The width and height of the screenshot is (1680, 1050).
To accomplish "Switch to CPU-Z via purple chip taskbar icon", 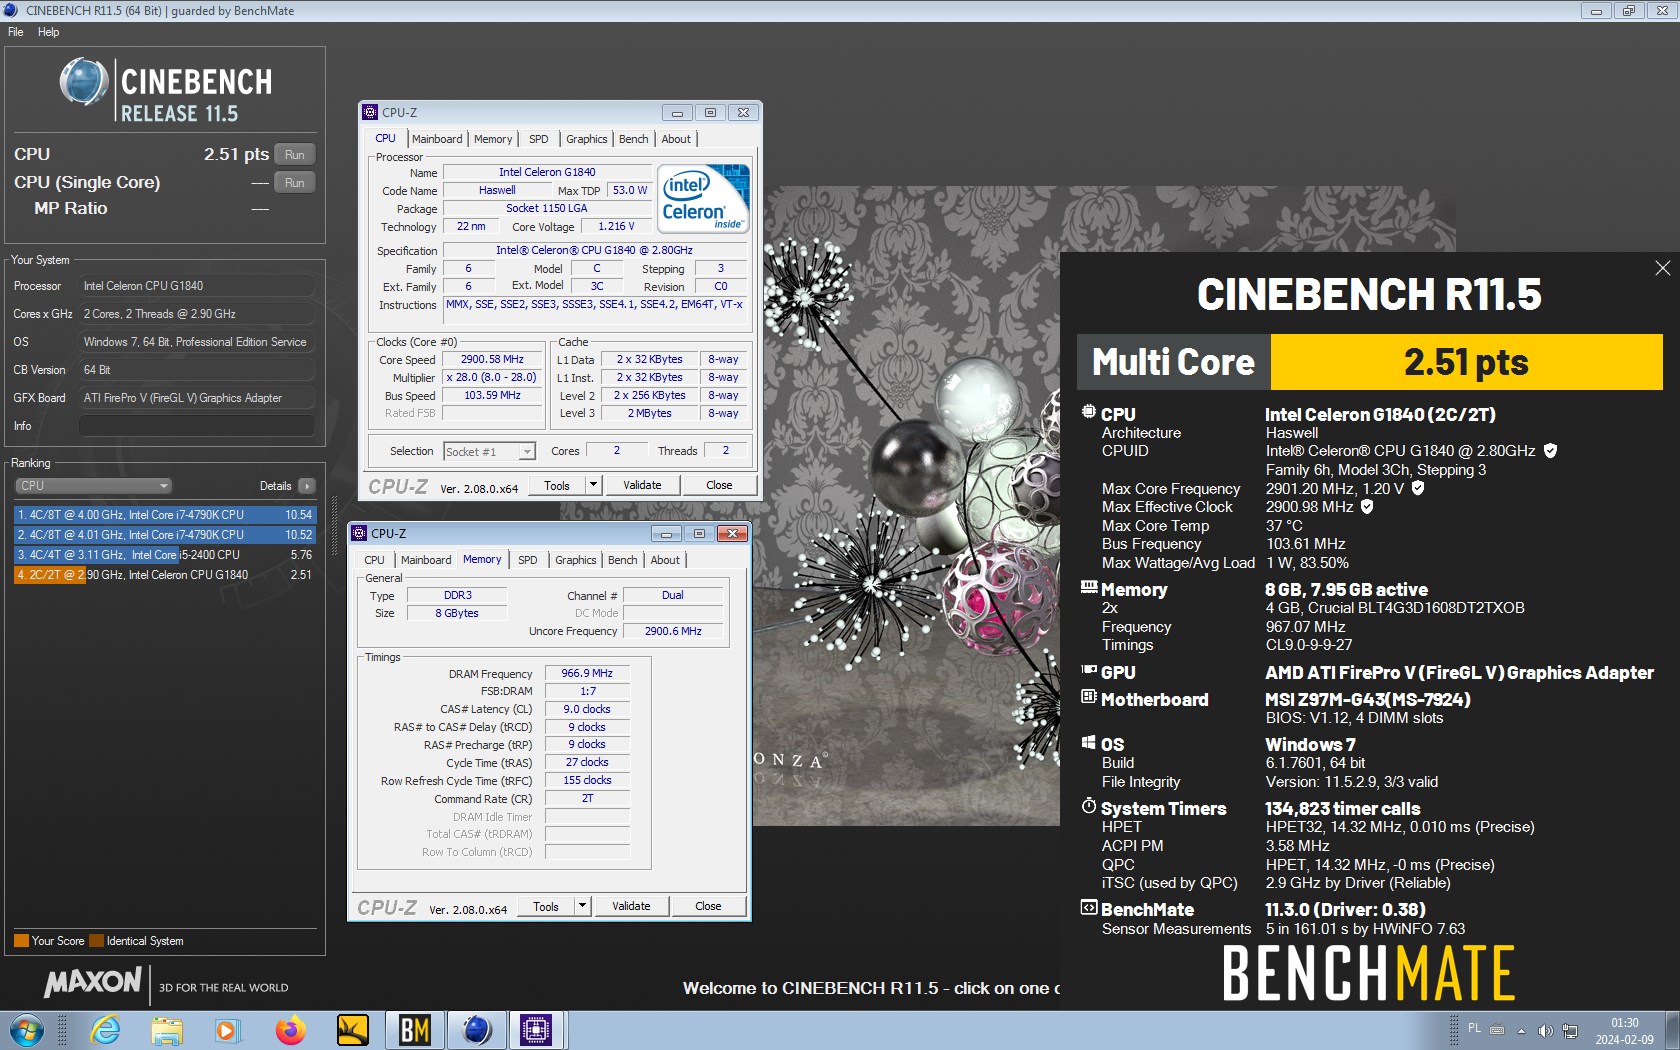I will pos(537,1030).
